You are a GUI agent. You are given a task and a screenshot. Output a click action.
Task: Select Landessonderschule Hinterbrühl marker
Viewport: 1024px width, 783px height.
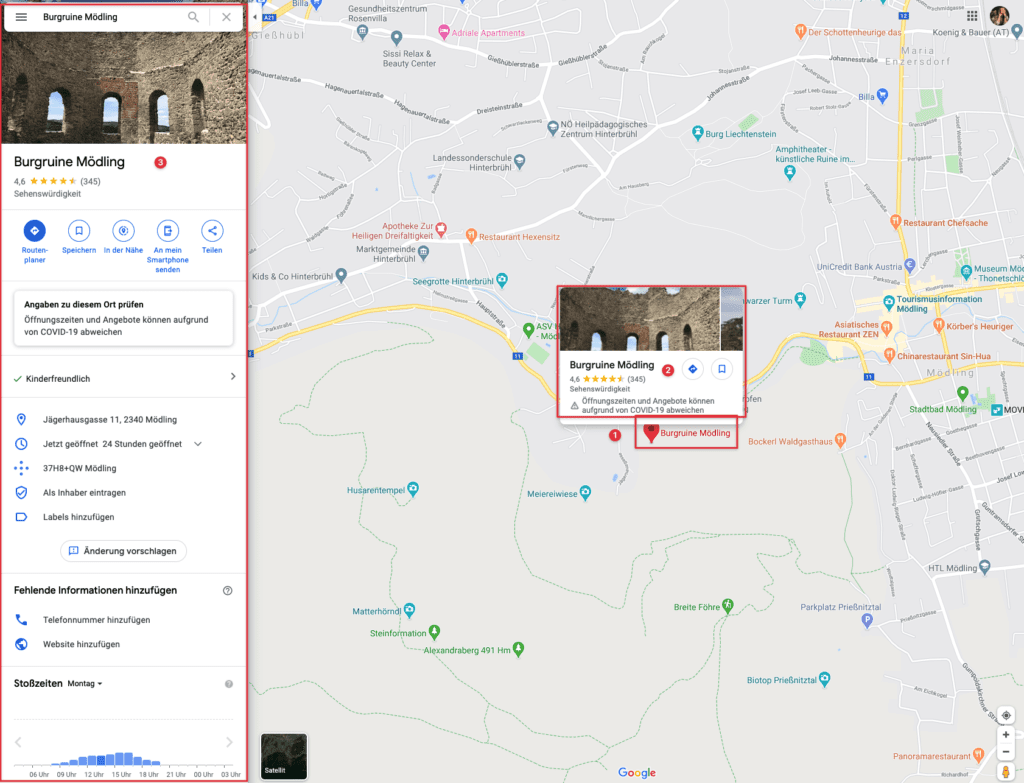(x=519, y=161)
